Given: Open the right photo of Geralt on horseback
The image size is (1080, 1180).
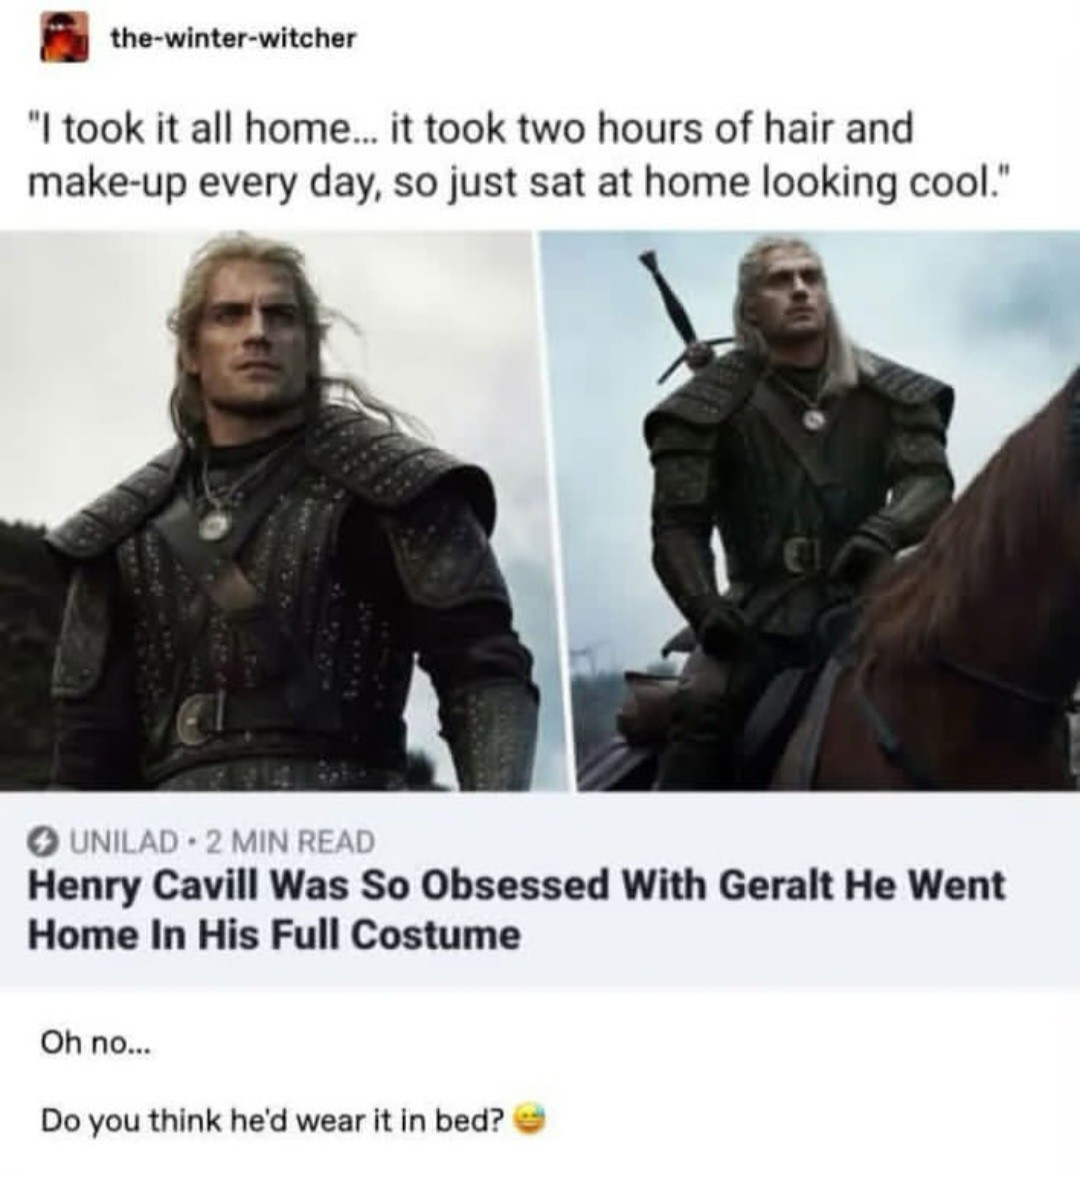Looking at the screenshot, I should (810, 510).
